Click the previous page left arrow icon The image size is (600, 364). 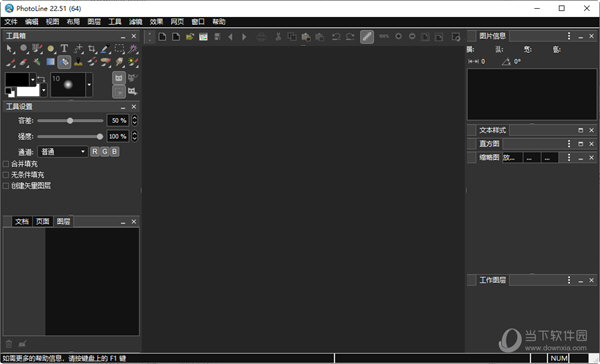click(x=230, y=37)
